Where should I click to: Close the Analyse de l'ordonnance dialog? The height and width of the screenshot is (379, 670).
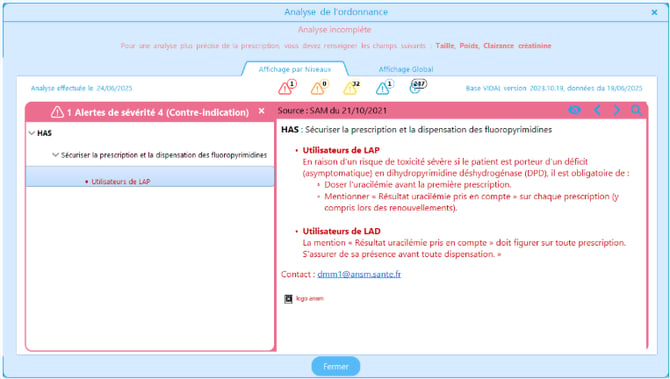(x=654, y=12)
